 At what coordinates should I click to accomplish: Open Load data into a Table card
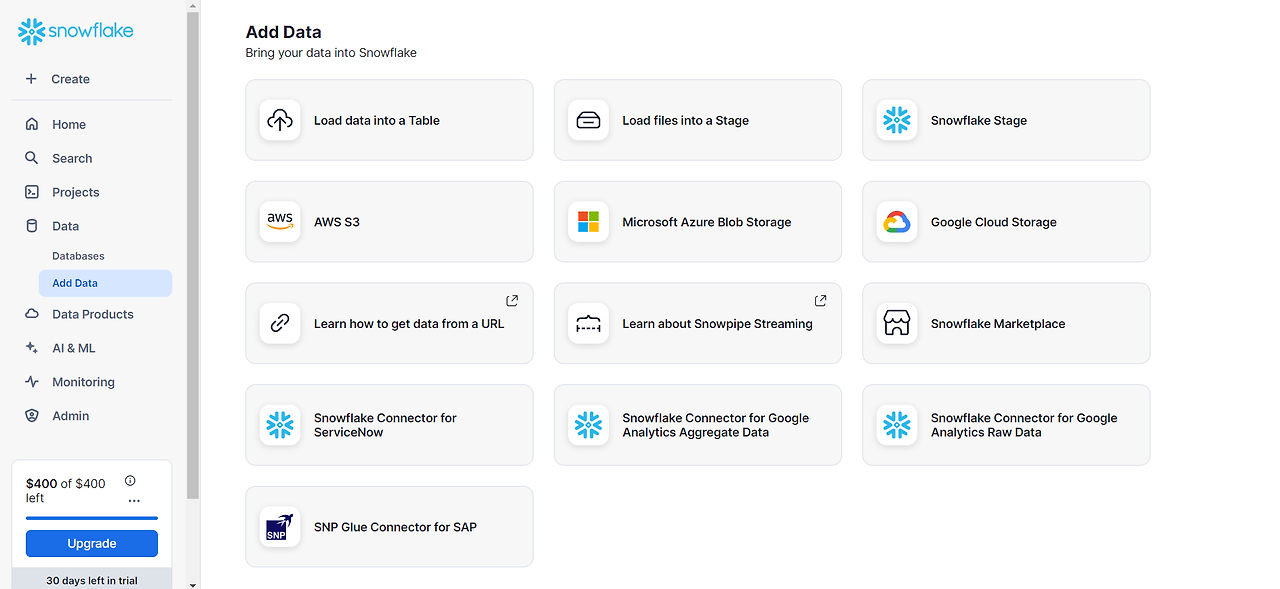pyautogui.click(x=389, y=120)
